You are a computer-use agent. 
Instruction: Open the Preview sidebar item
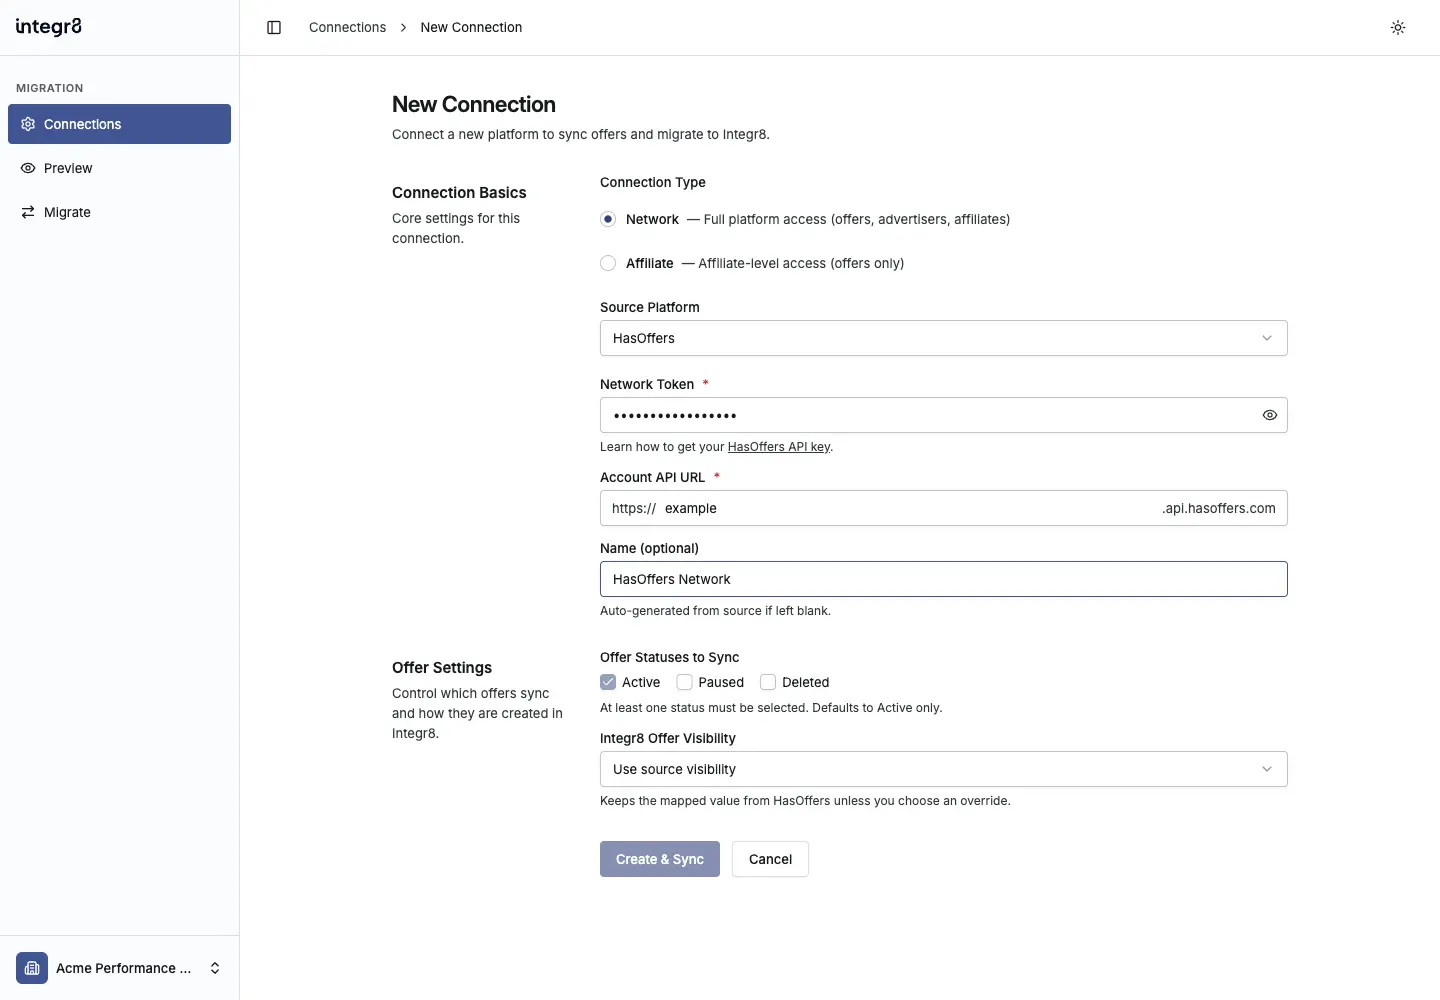pos(119,168)
